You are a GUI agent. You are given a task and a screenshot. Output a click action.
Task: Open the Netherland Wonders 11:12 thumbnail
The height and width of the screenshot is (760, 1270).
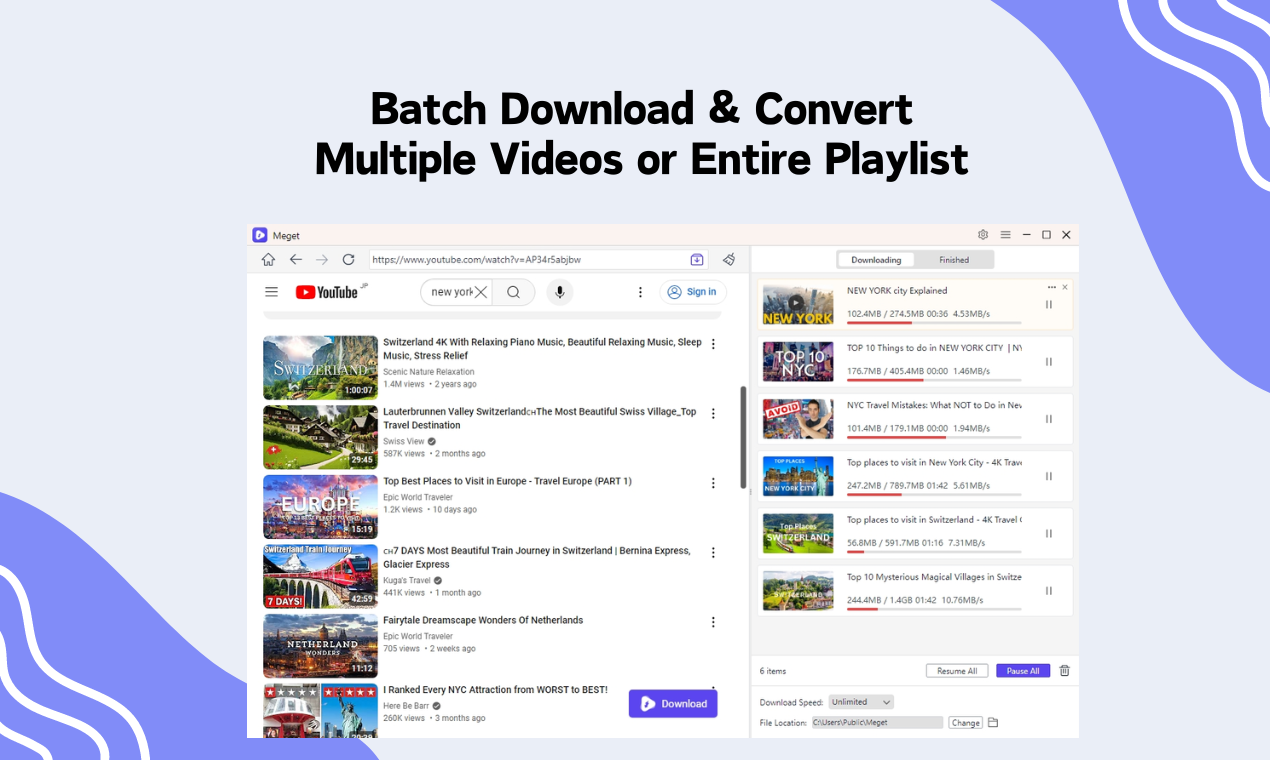click(x=320, y=646)
